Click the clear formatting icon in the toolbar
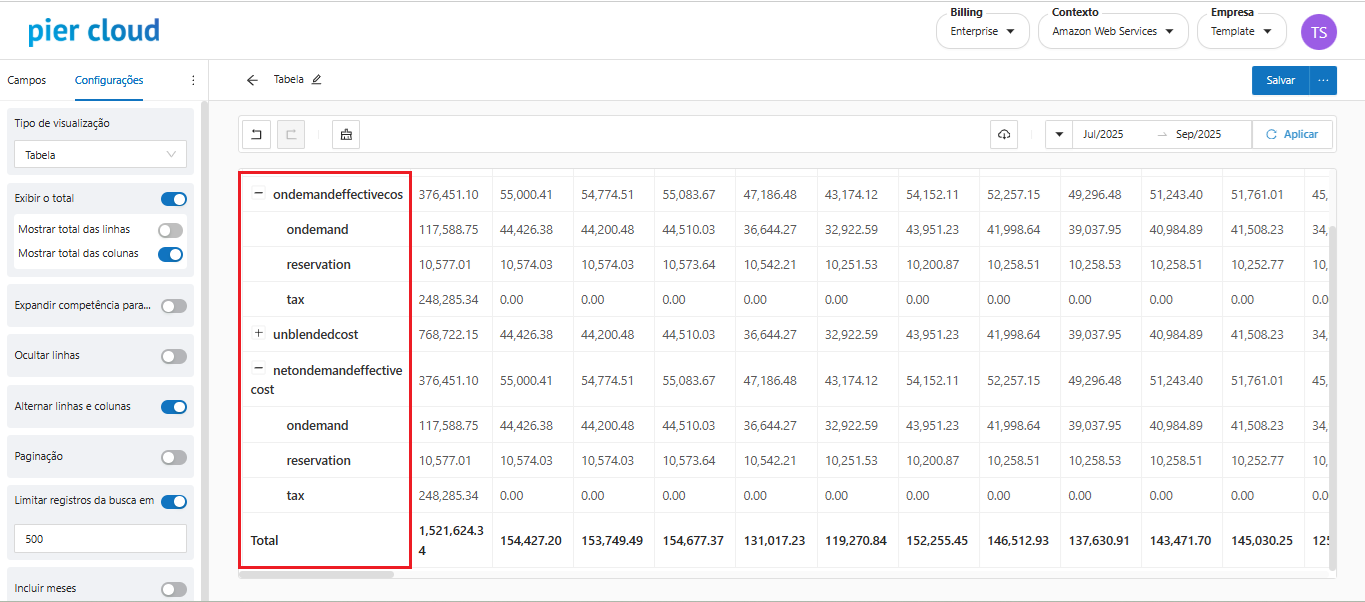 [x=346, y=135]
